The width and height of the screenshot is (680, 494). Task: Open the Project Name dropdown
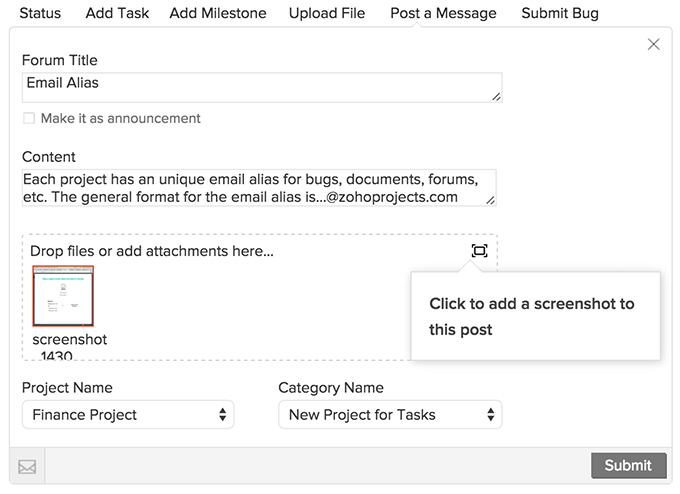(128, 415)
